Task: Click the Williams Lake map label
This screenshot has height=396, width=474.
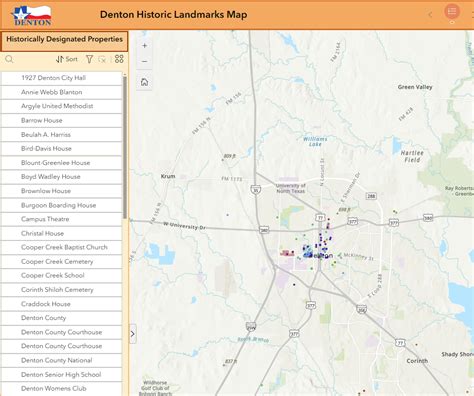Action: pos(315,141)
